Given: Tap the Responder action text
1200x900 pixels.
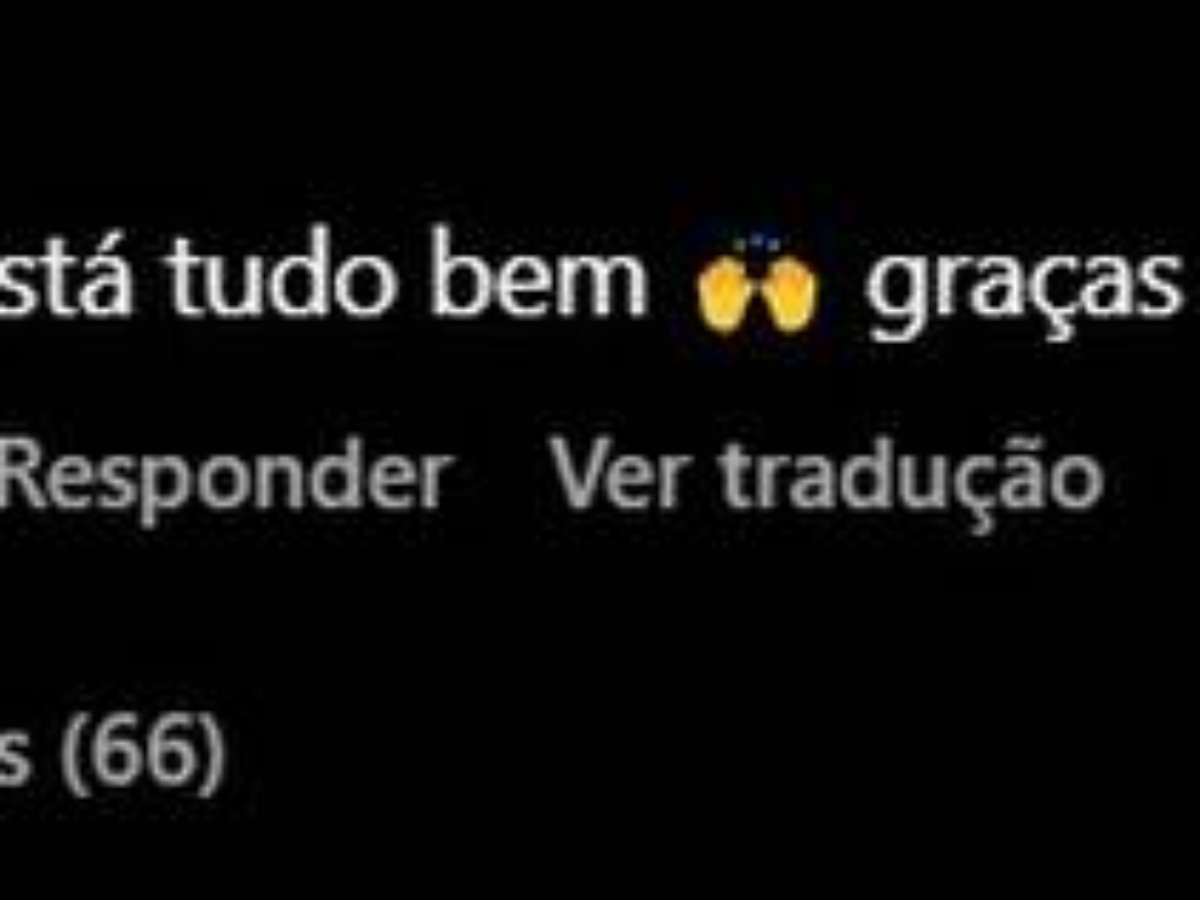Looking at the screenshot, I should pos(224,480).
